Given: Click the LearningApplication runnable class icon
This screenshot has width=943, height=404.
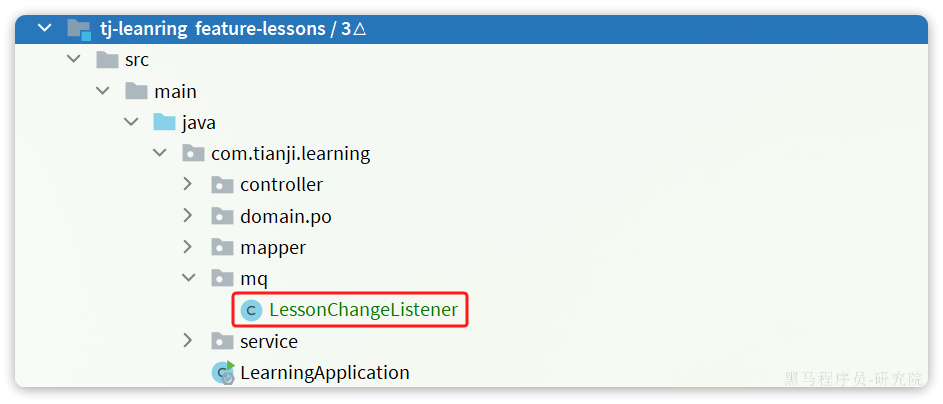Looking at the screenshot, I should (x=223, y=373).
